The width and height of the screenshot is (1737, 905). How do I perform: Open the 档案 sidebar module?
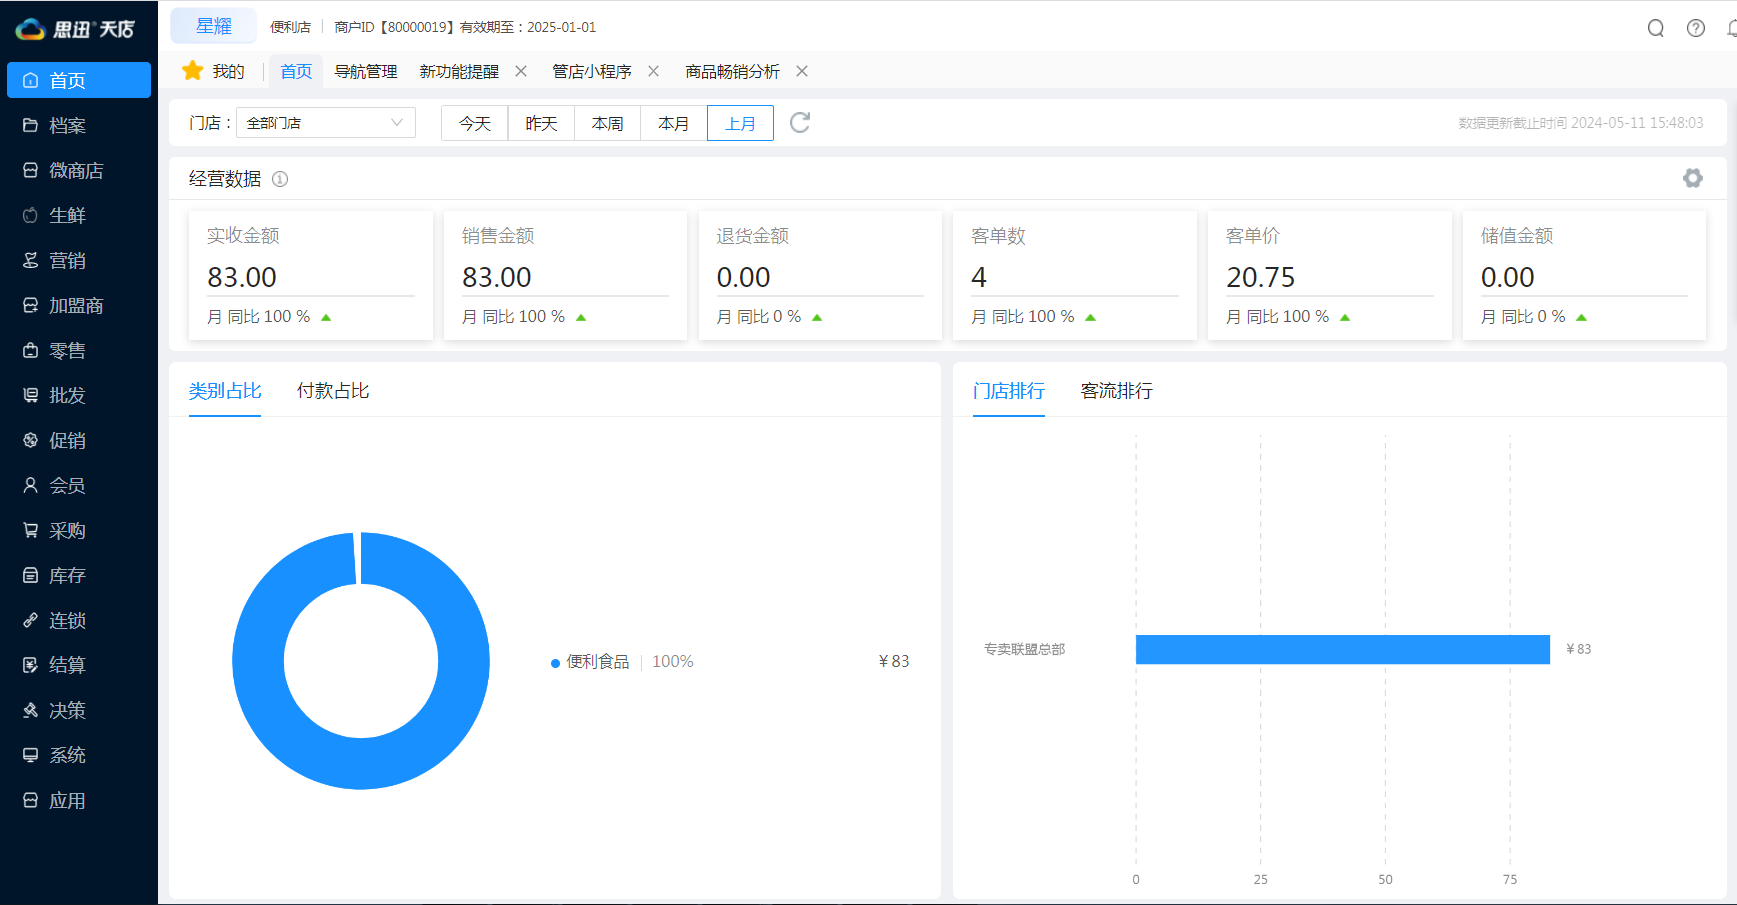coord(66,125)
